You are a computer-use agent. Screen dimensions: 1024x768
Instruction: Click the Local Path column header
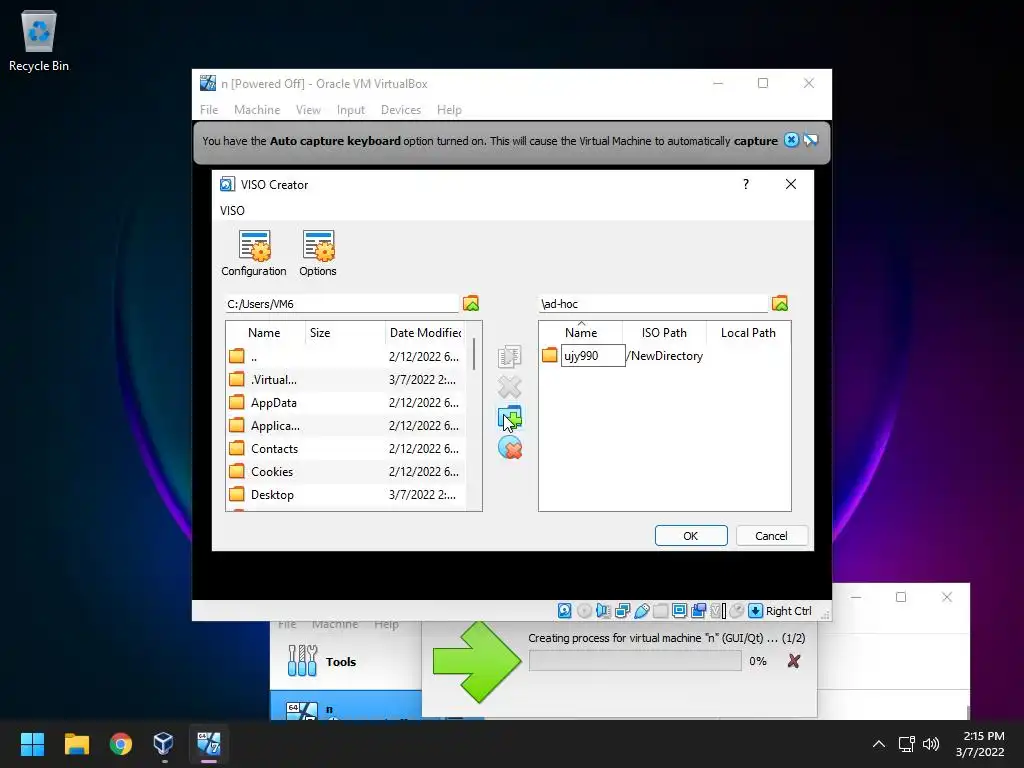748,332
